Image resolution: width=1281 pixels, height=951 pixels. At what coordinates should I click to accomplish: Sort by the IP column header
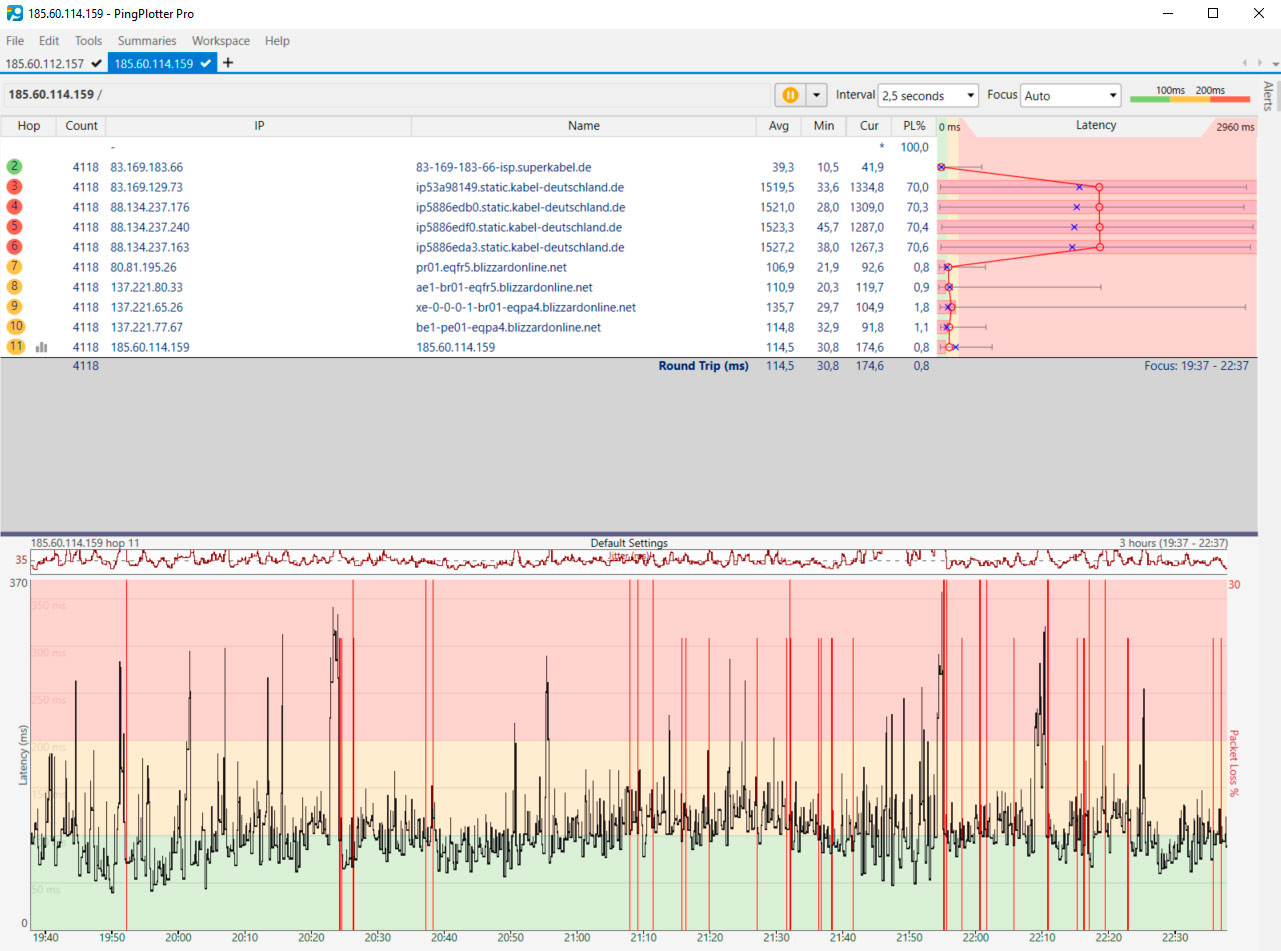259,126
